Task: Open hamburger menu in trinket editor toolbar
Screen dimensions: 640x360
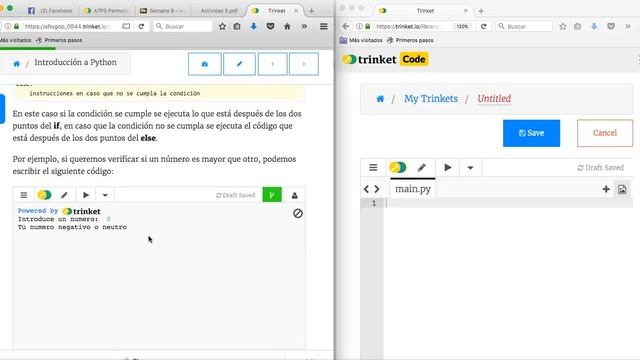Action: [373, 168]
